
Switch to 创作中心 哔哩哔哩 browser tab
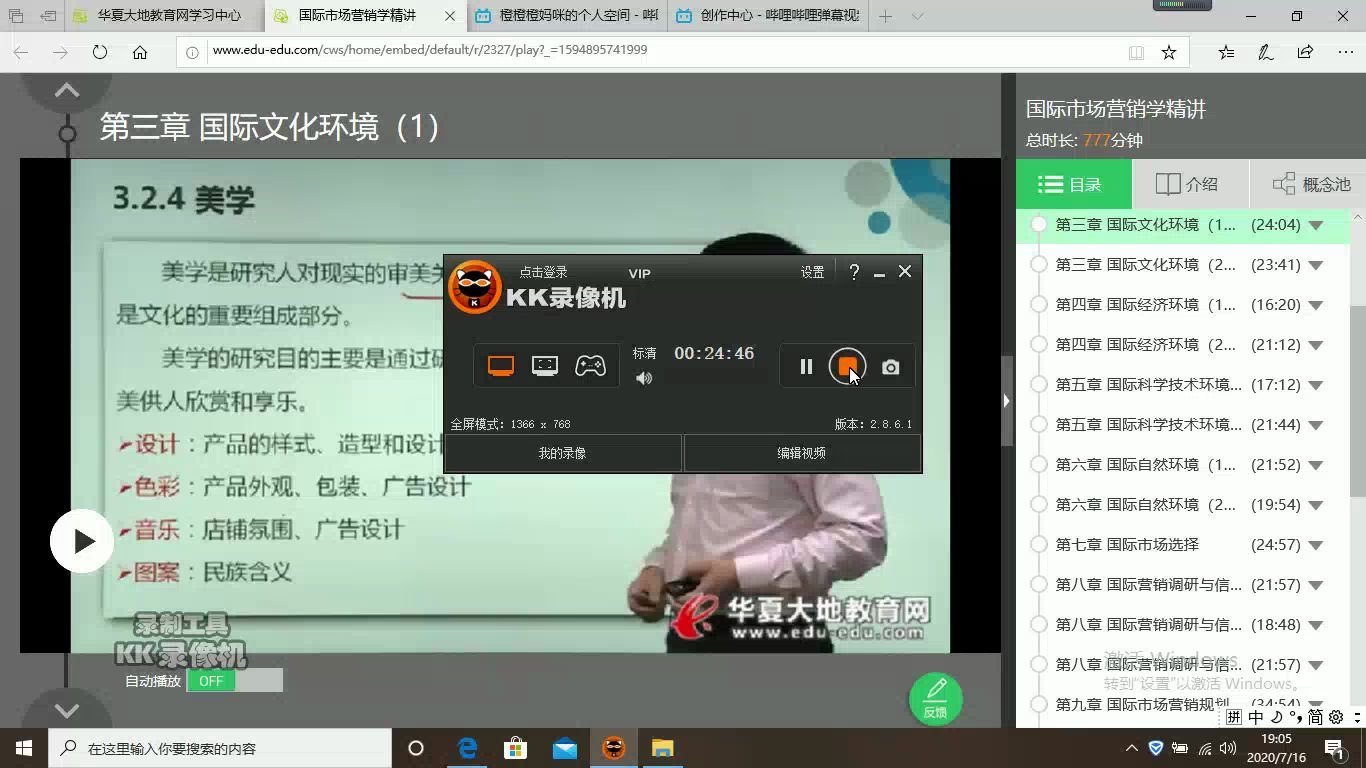(766, 16)
